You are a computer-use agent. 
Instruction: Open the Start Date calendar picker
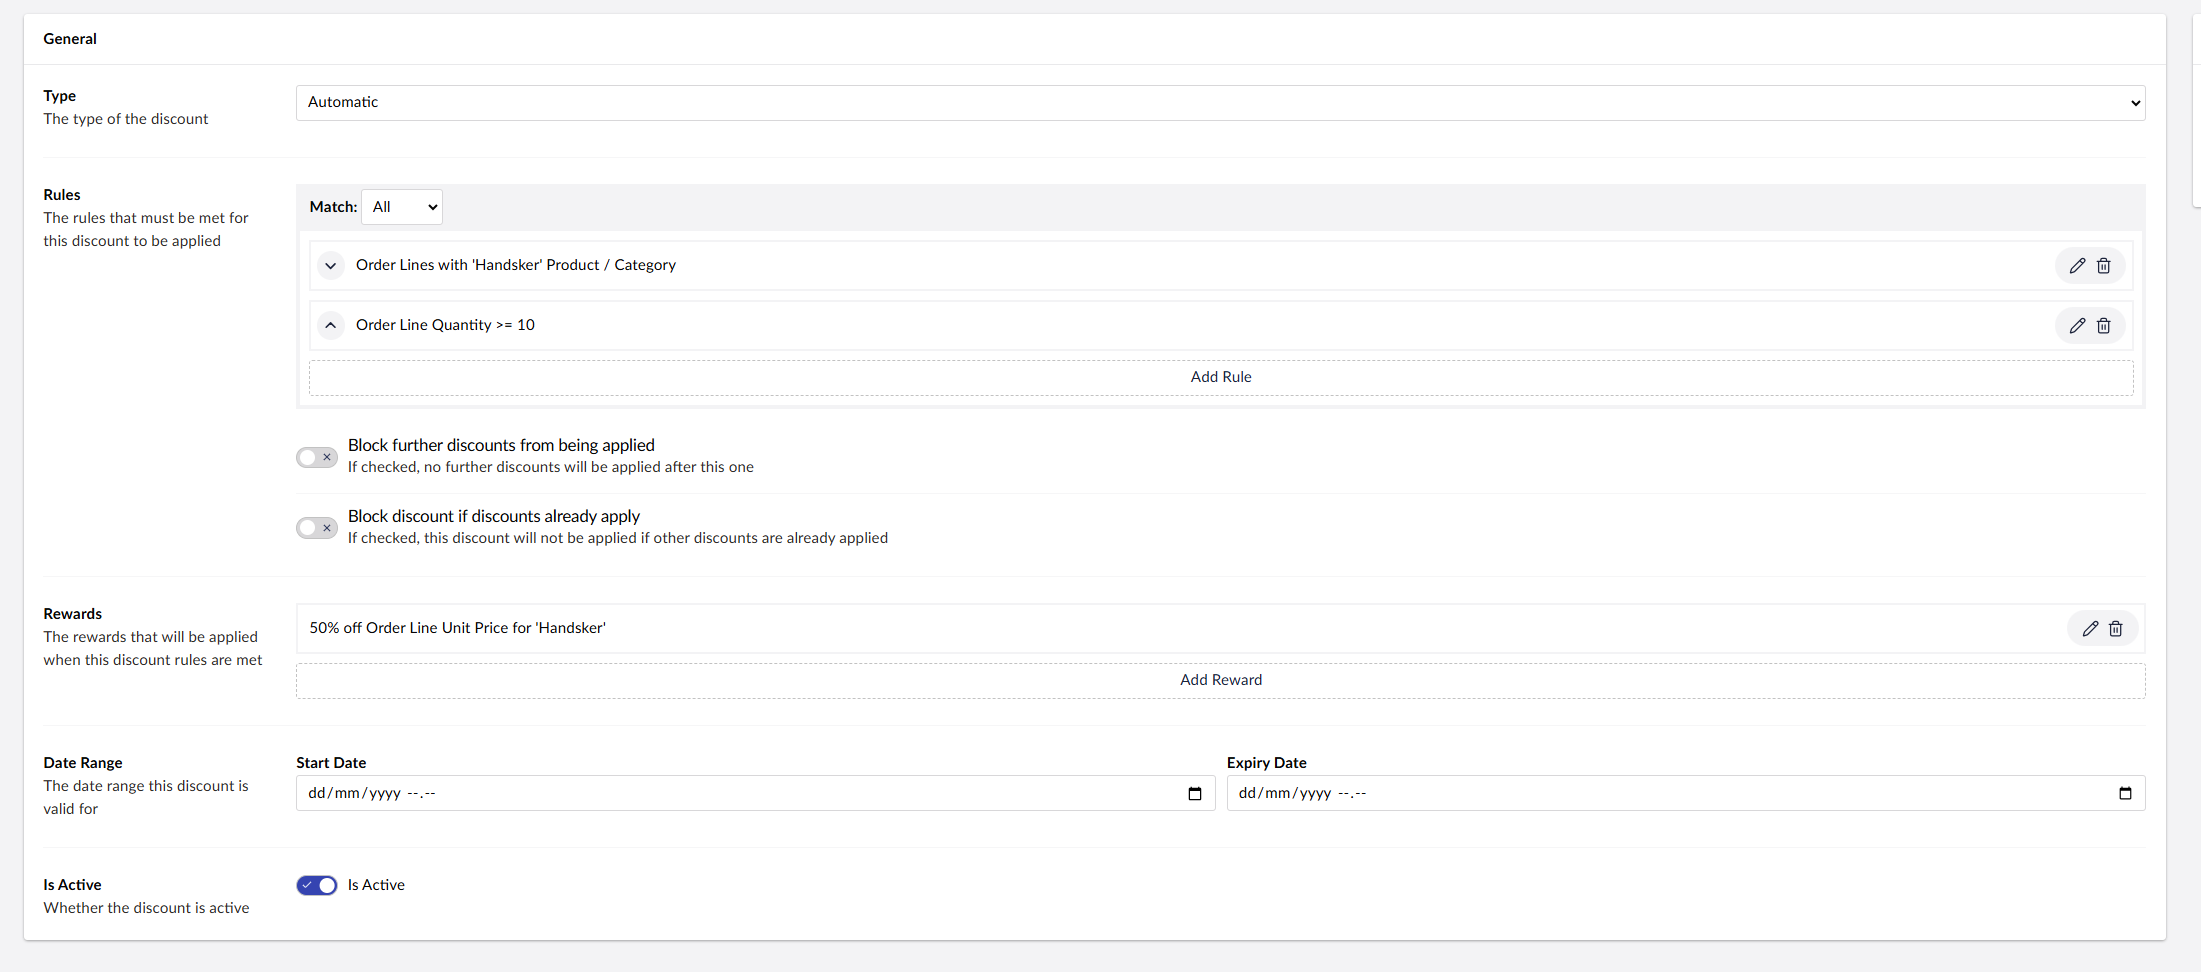(x=1194, y=794)
